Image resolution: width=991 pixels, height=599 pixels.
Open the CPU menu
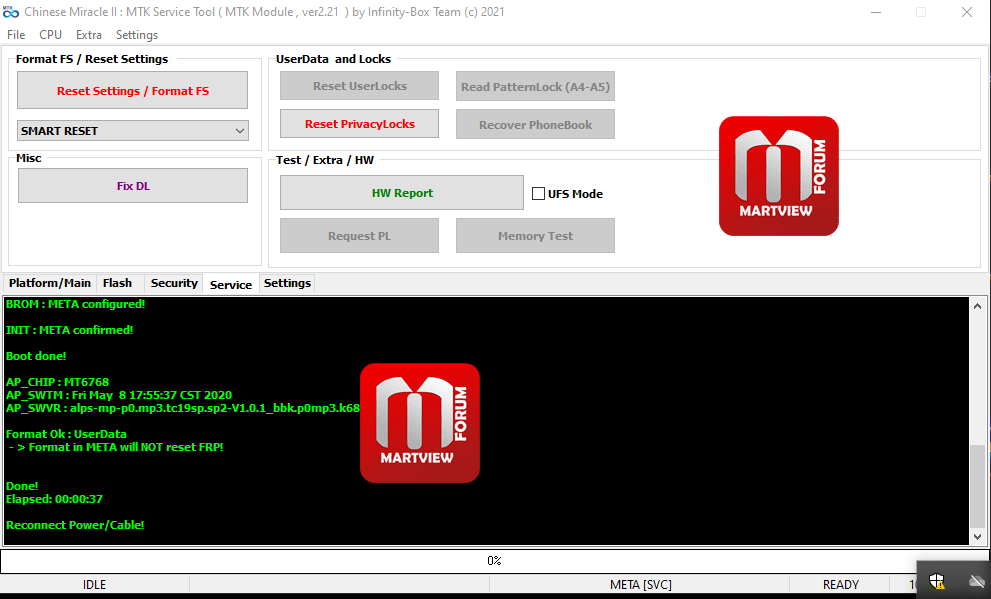[x=51, y=35]
